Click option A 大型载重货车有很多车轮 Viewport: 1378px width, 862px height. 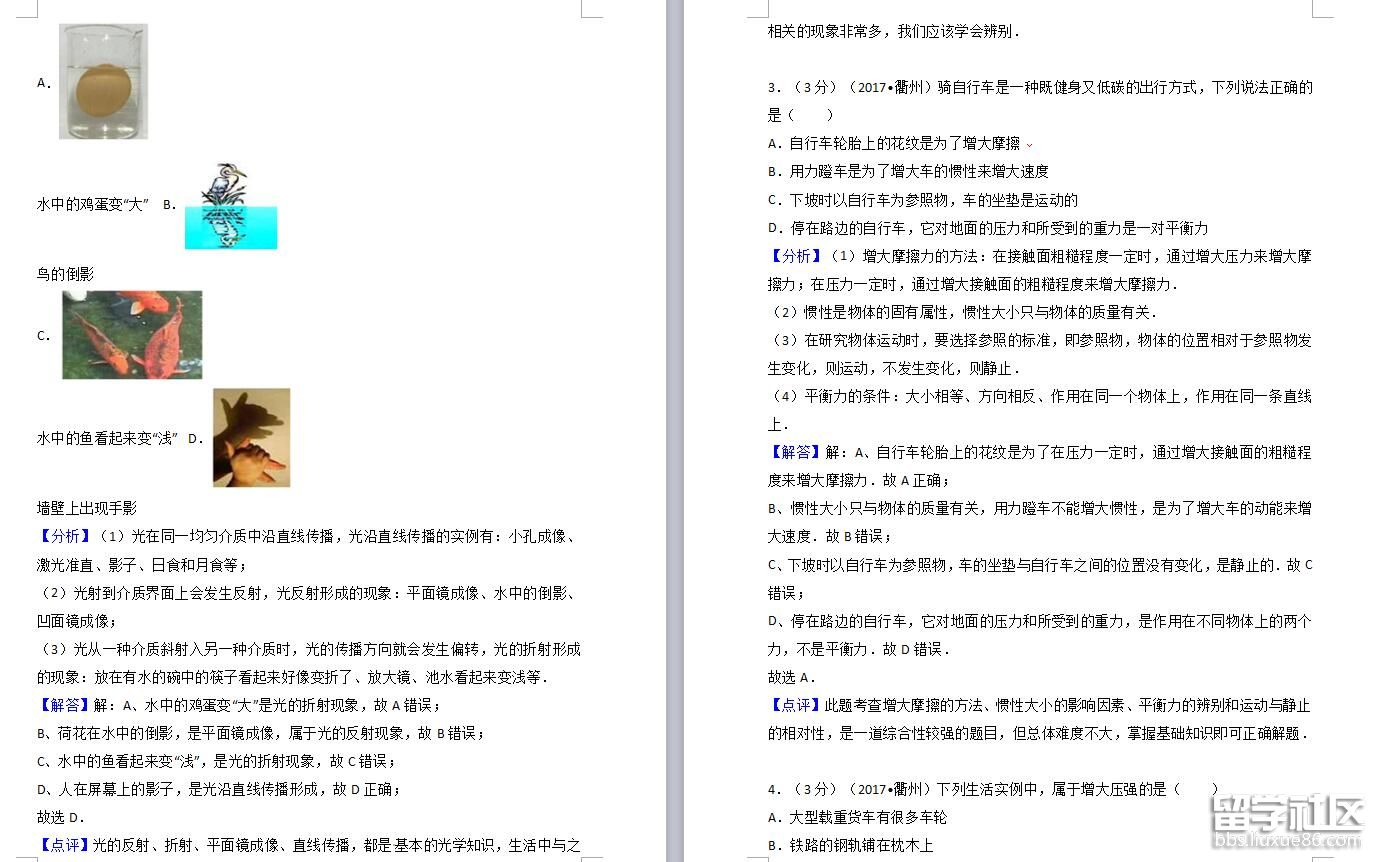tap(857, 817)
